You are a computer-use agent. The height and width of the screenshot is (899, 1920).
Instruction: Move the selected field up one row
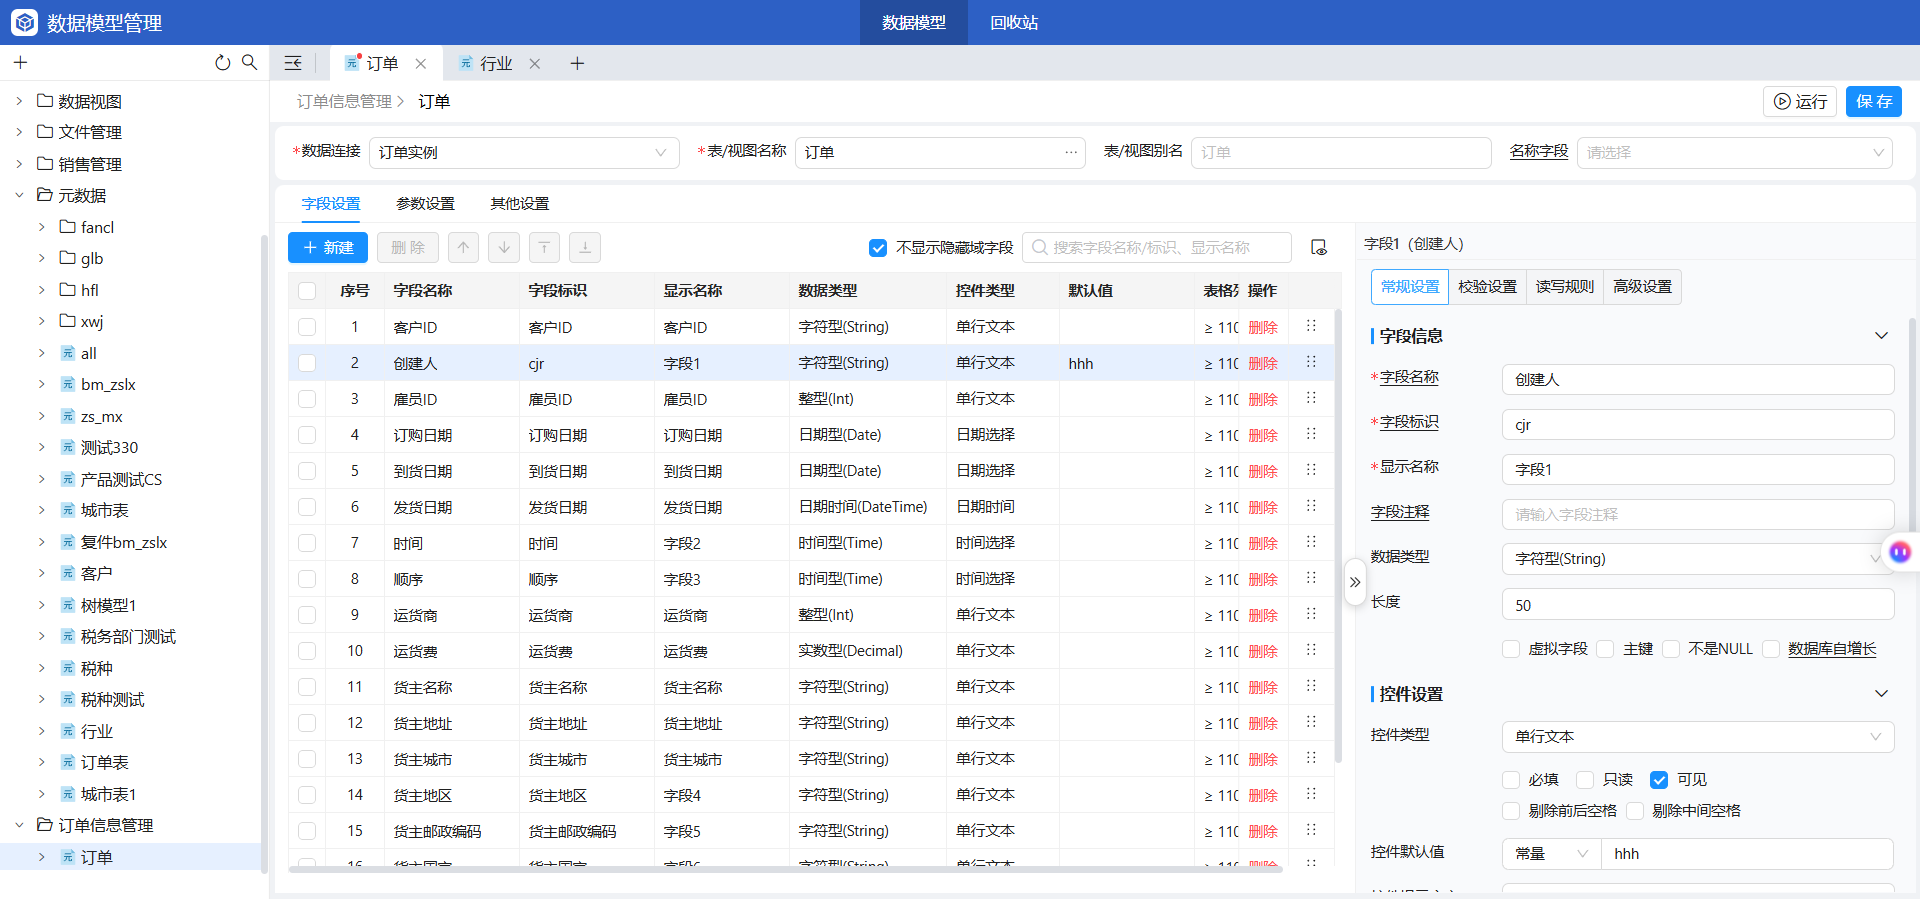pos(463,248)
